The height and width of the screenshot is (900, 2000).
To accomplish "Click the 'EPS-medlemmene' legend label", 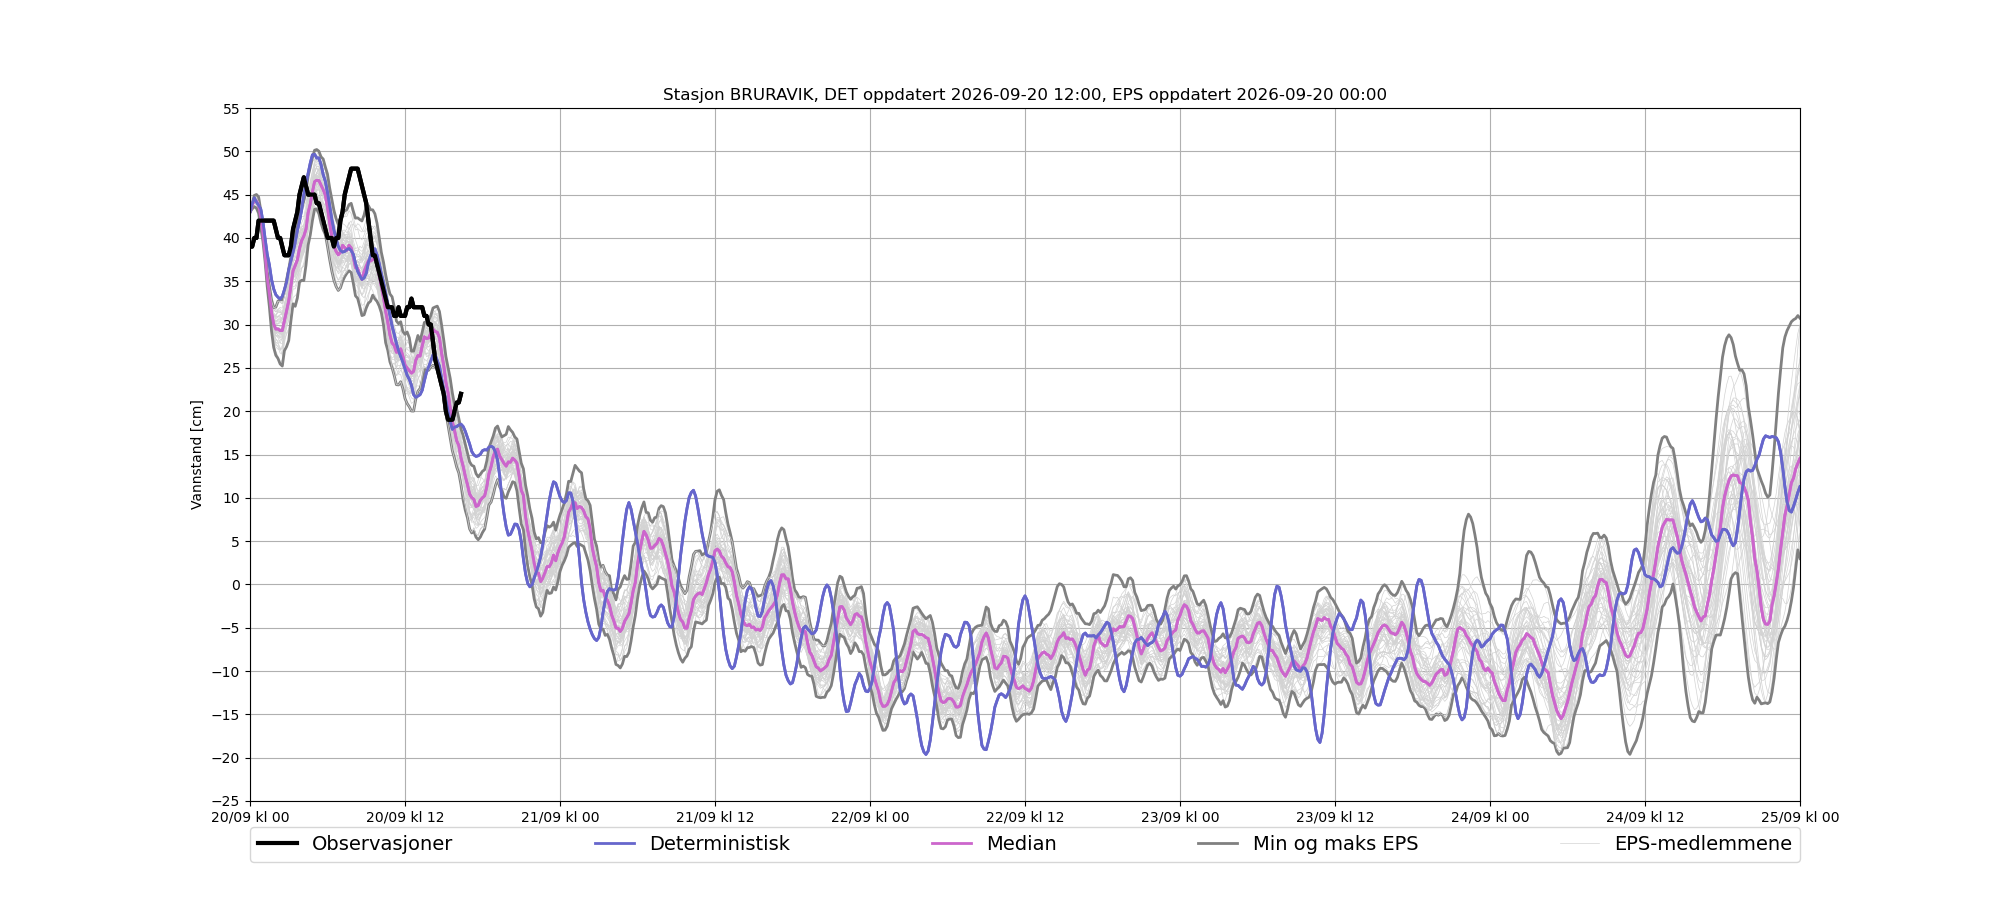I will pyautogui.click(x=1703, y=844).
